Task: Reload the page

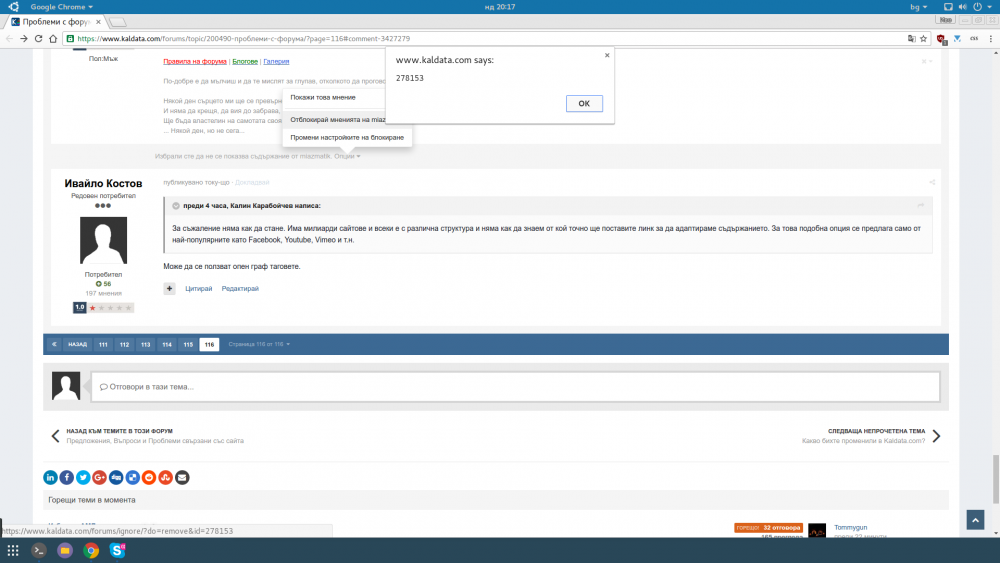Action: pyautogui.click(x=38, y=38)
